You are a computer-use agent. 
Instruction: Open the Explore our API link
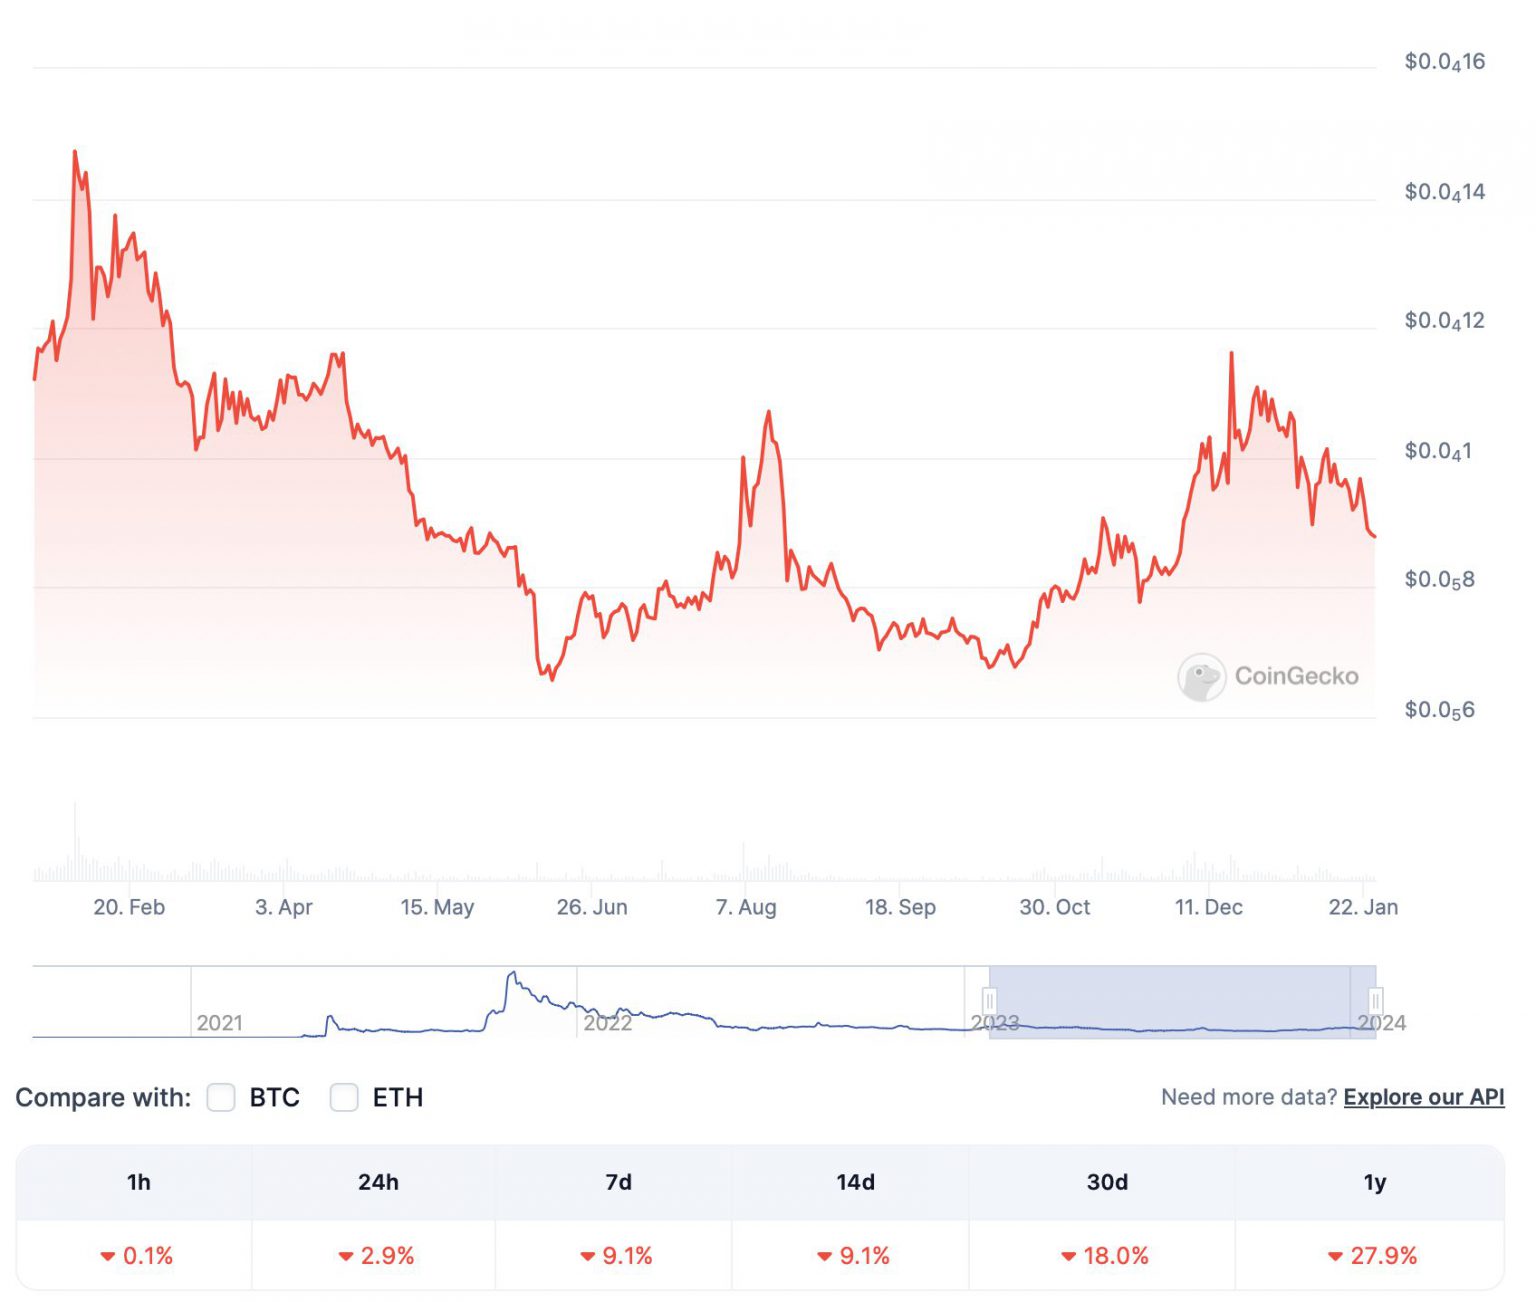click(x=1423, y=1097)
